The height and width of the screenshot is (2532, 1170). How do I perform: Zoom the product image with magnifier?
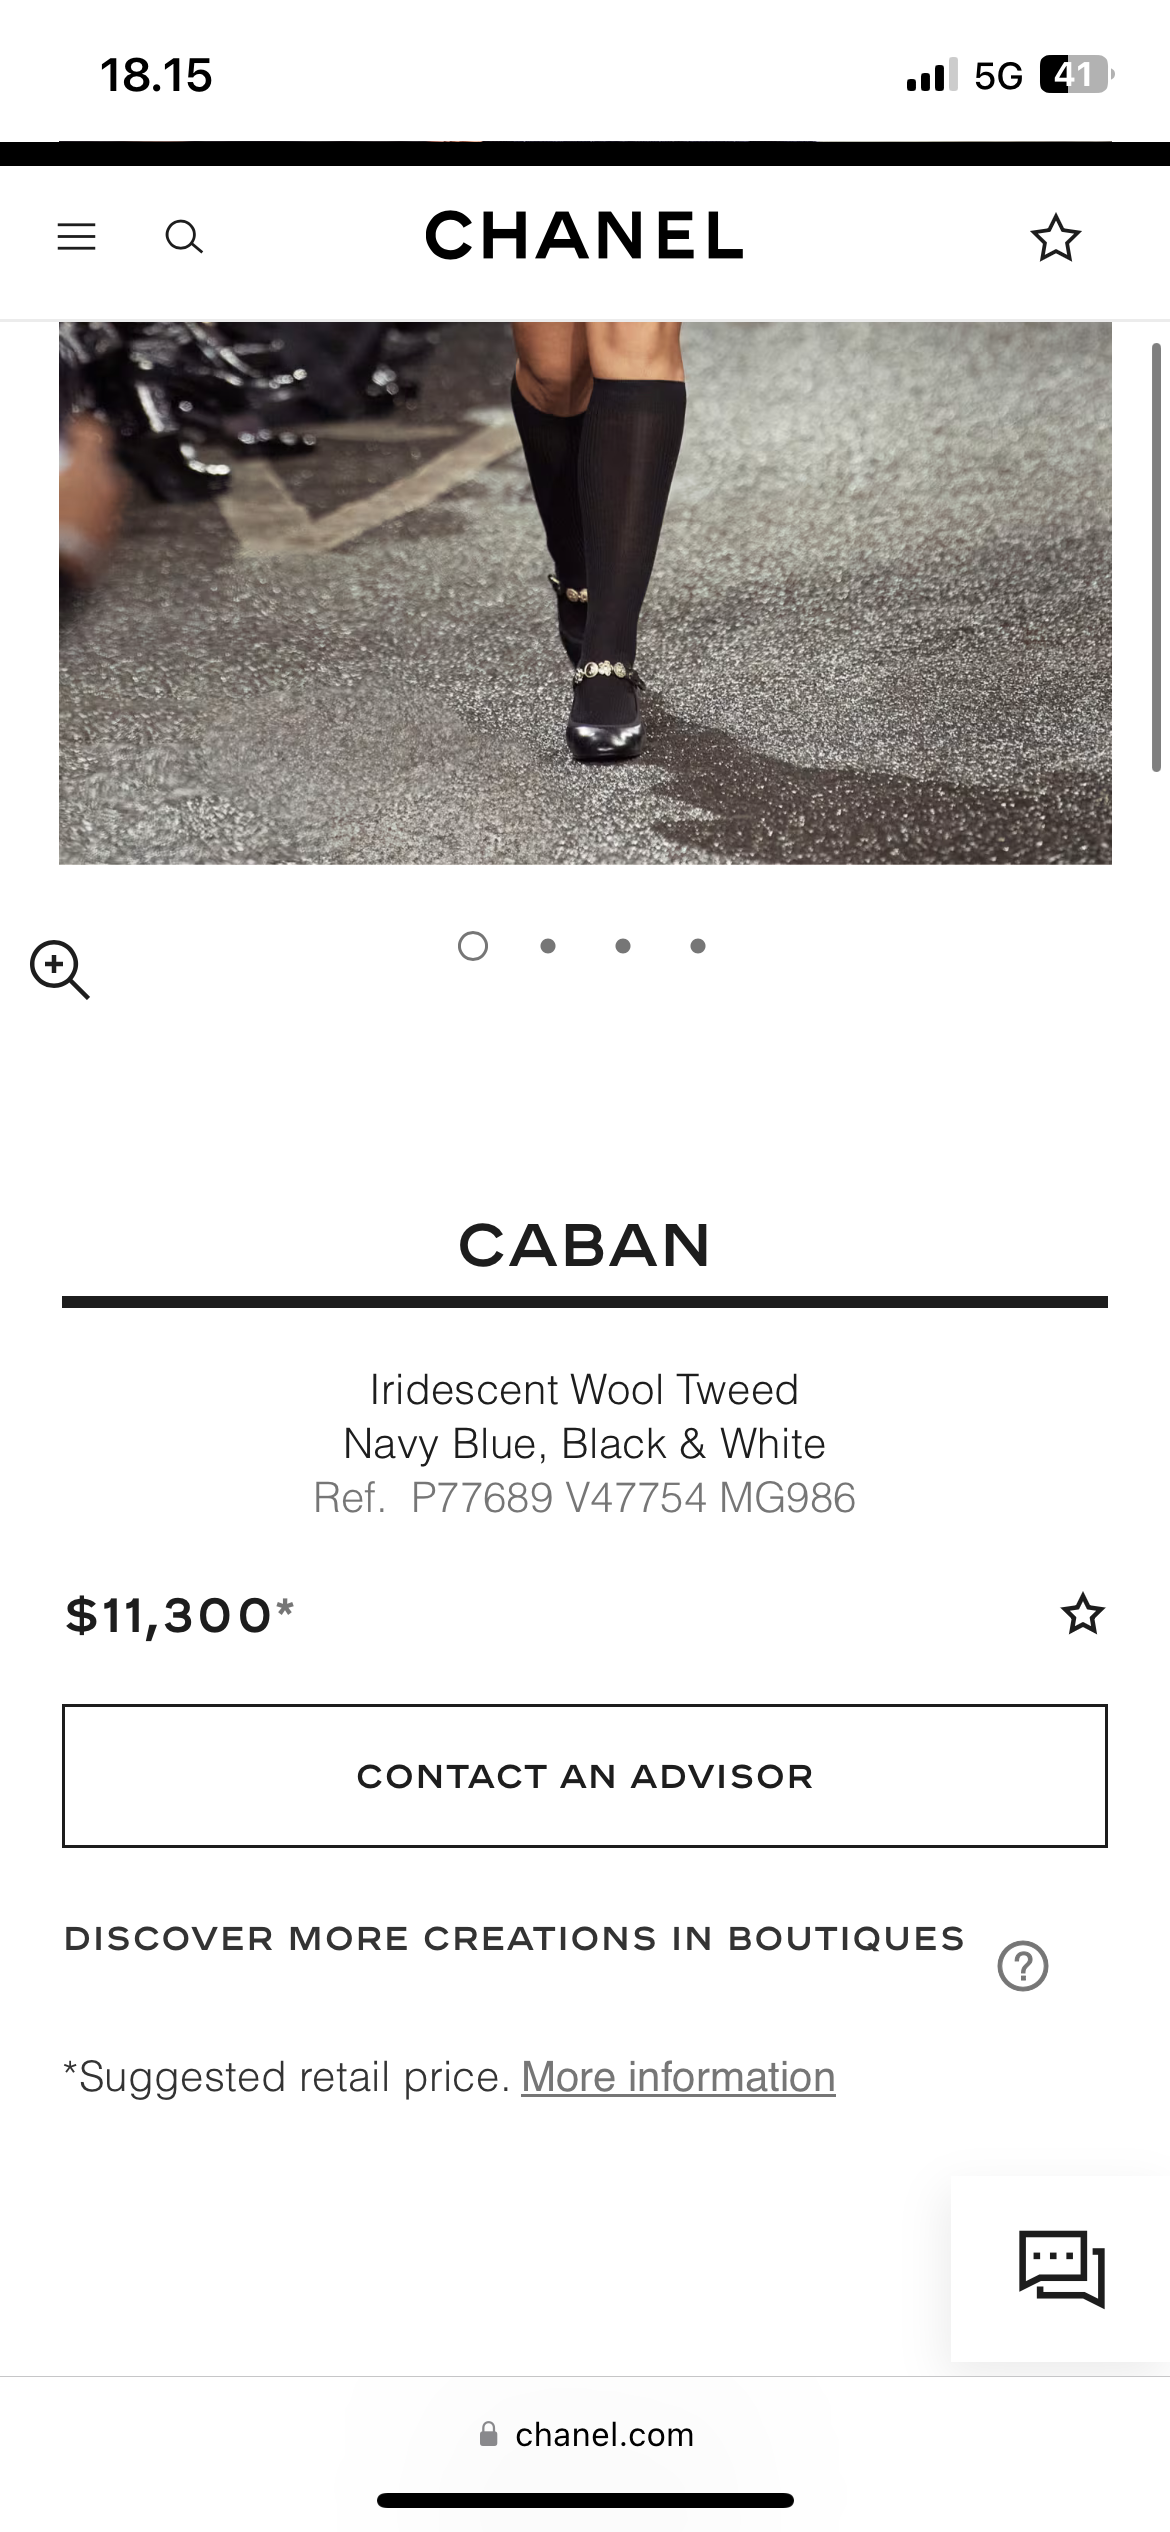60,969
